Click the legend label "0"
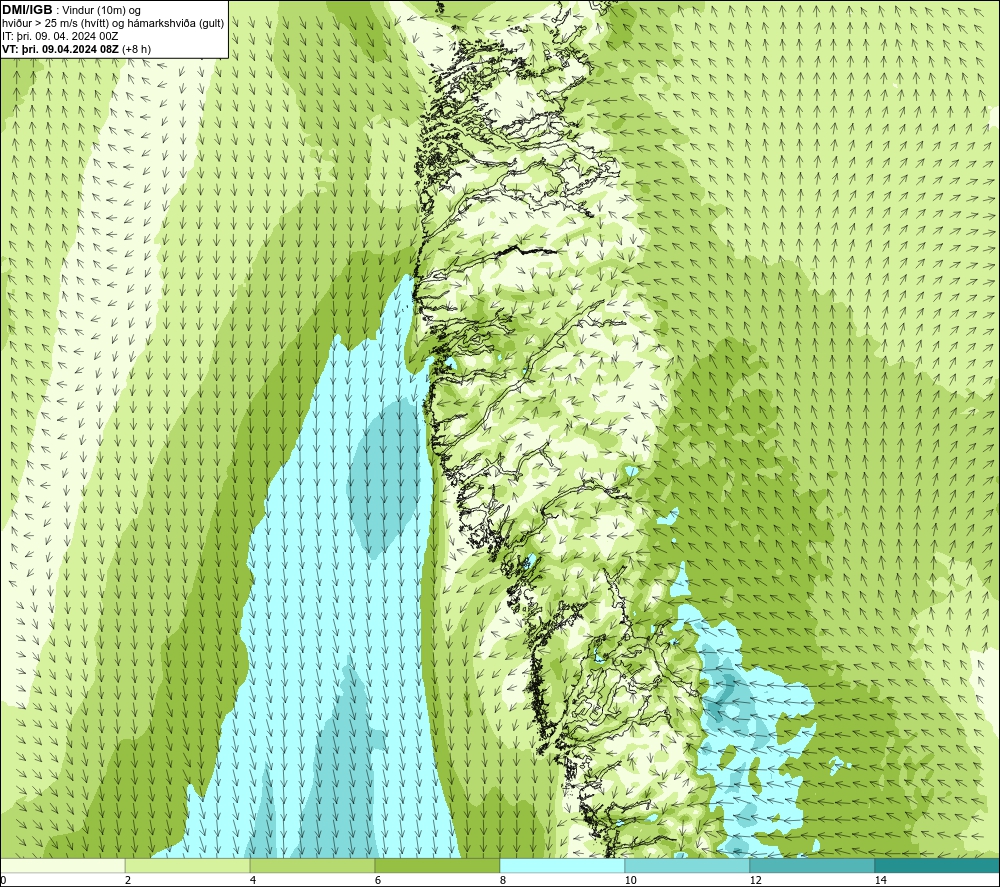This screenshot has width=1000, height=887. (3, 881)
